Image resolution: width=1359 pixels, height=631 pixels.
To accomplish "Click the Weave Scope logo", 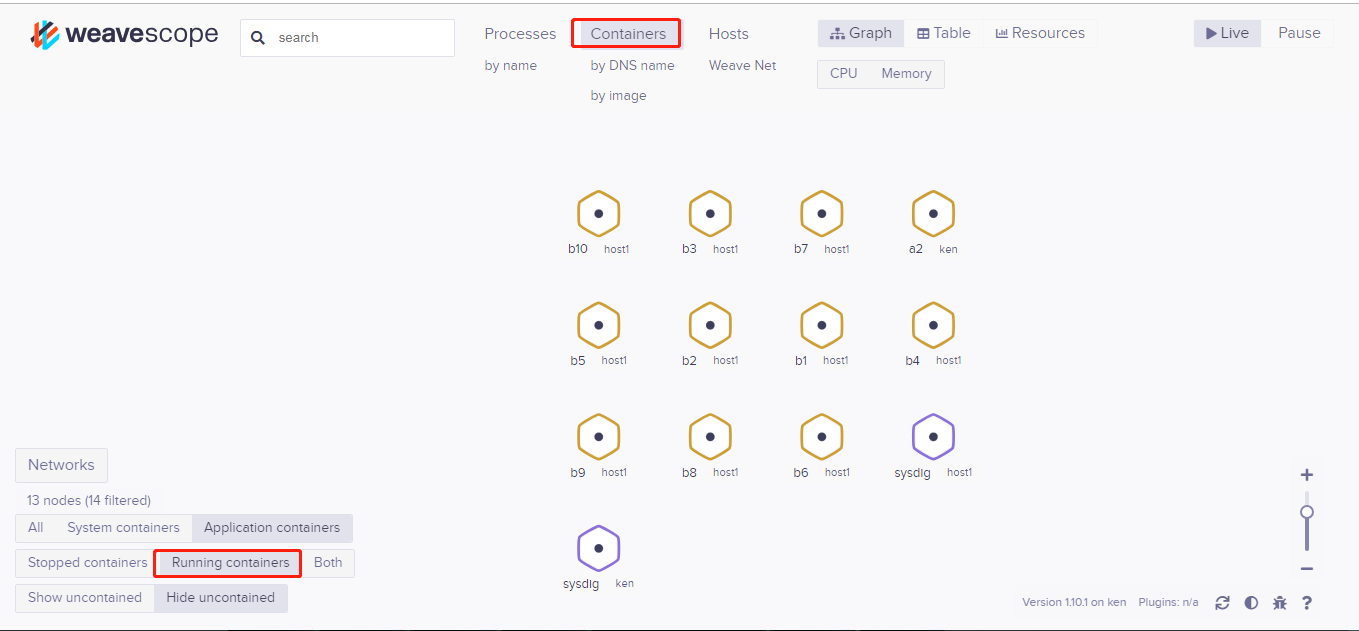I will (x=124, y=35).
